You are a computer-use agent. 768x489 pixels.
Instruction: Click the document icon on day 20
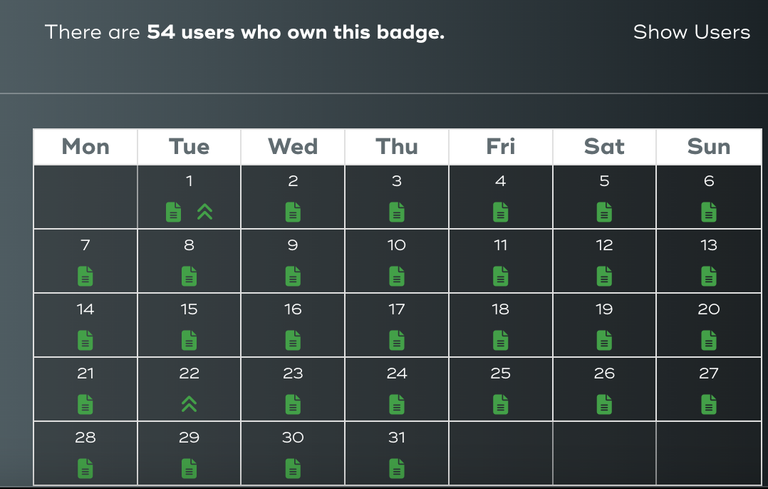(709, 341)
